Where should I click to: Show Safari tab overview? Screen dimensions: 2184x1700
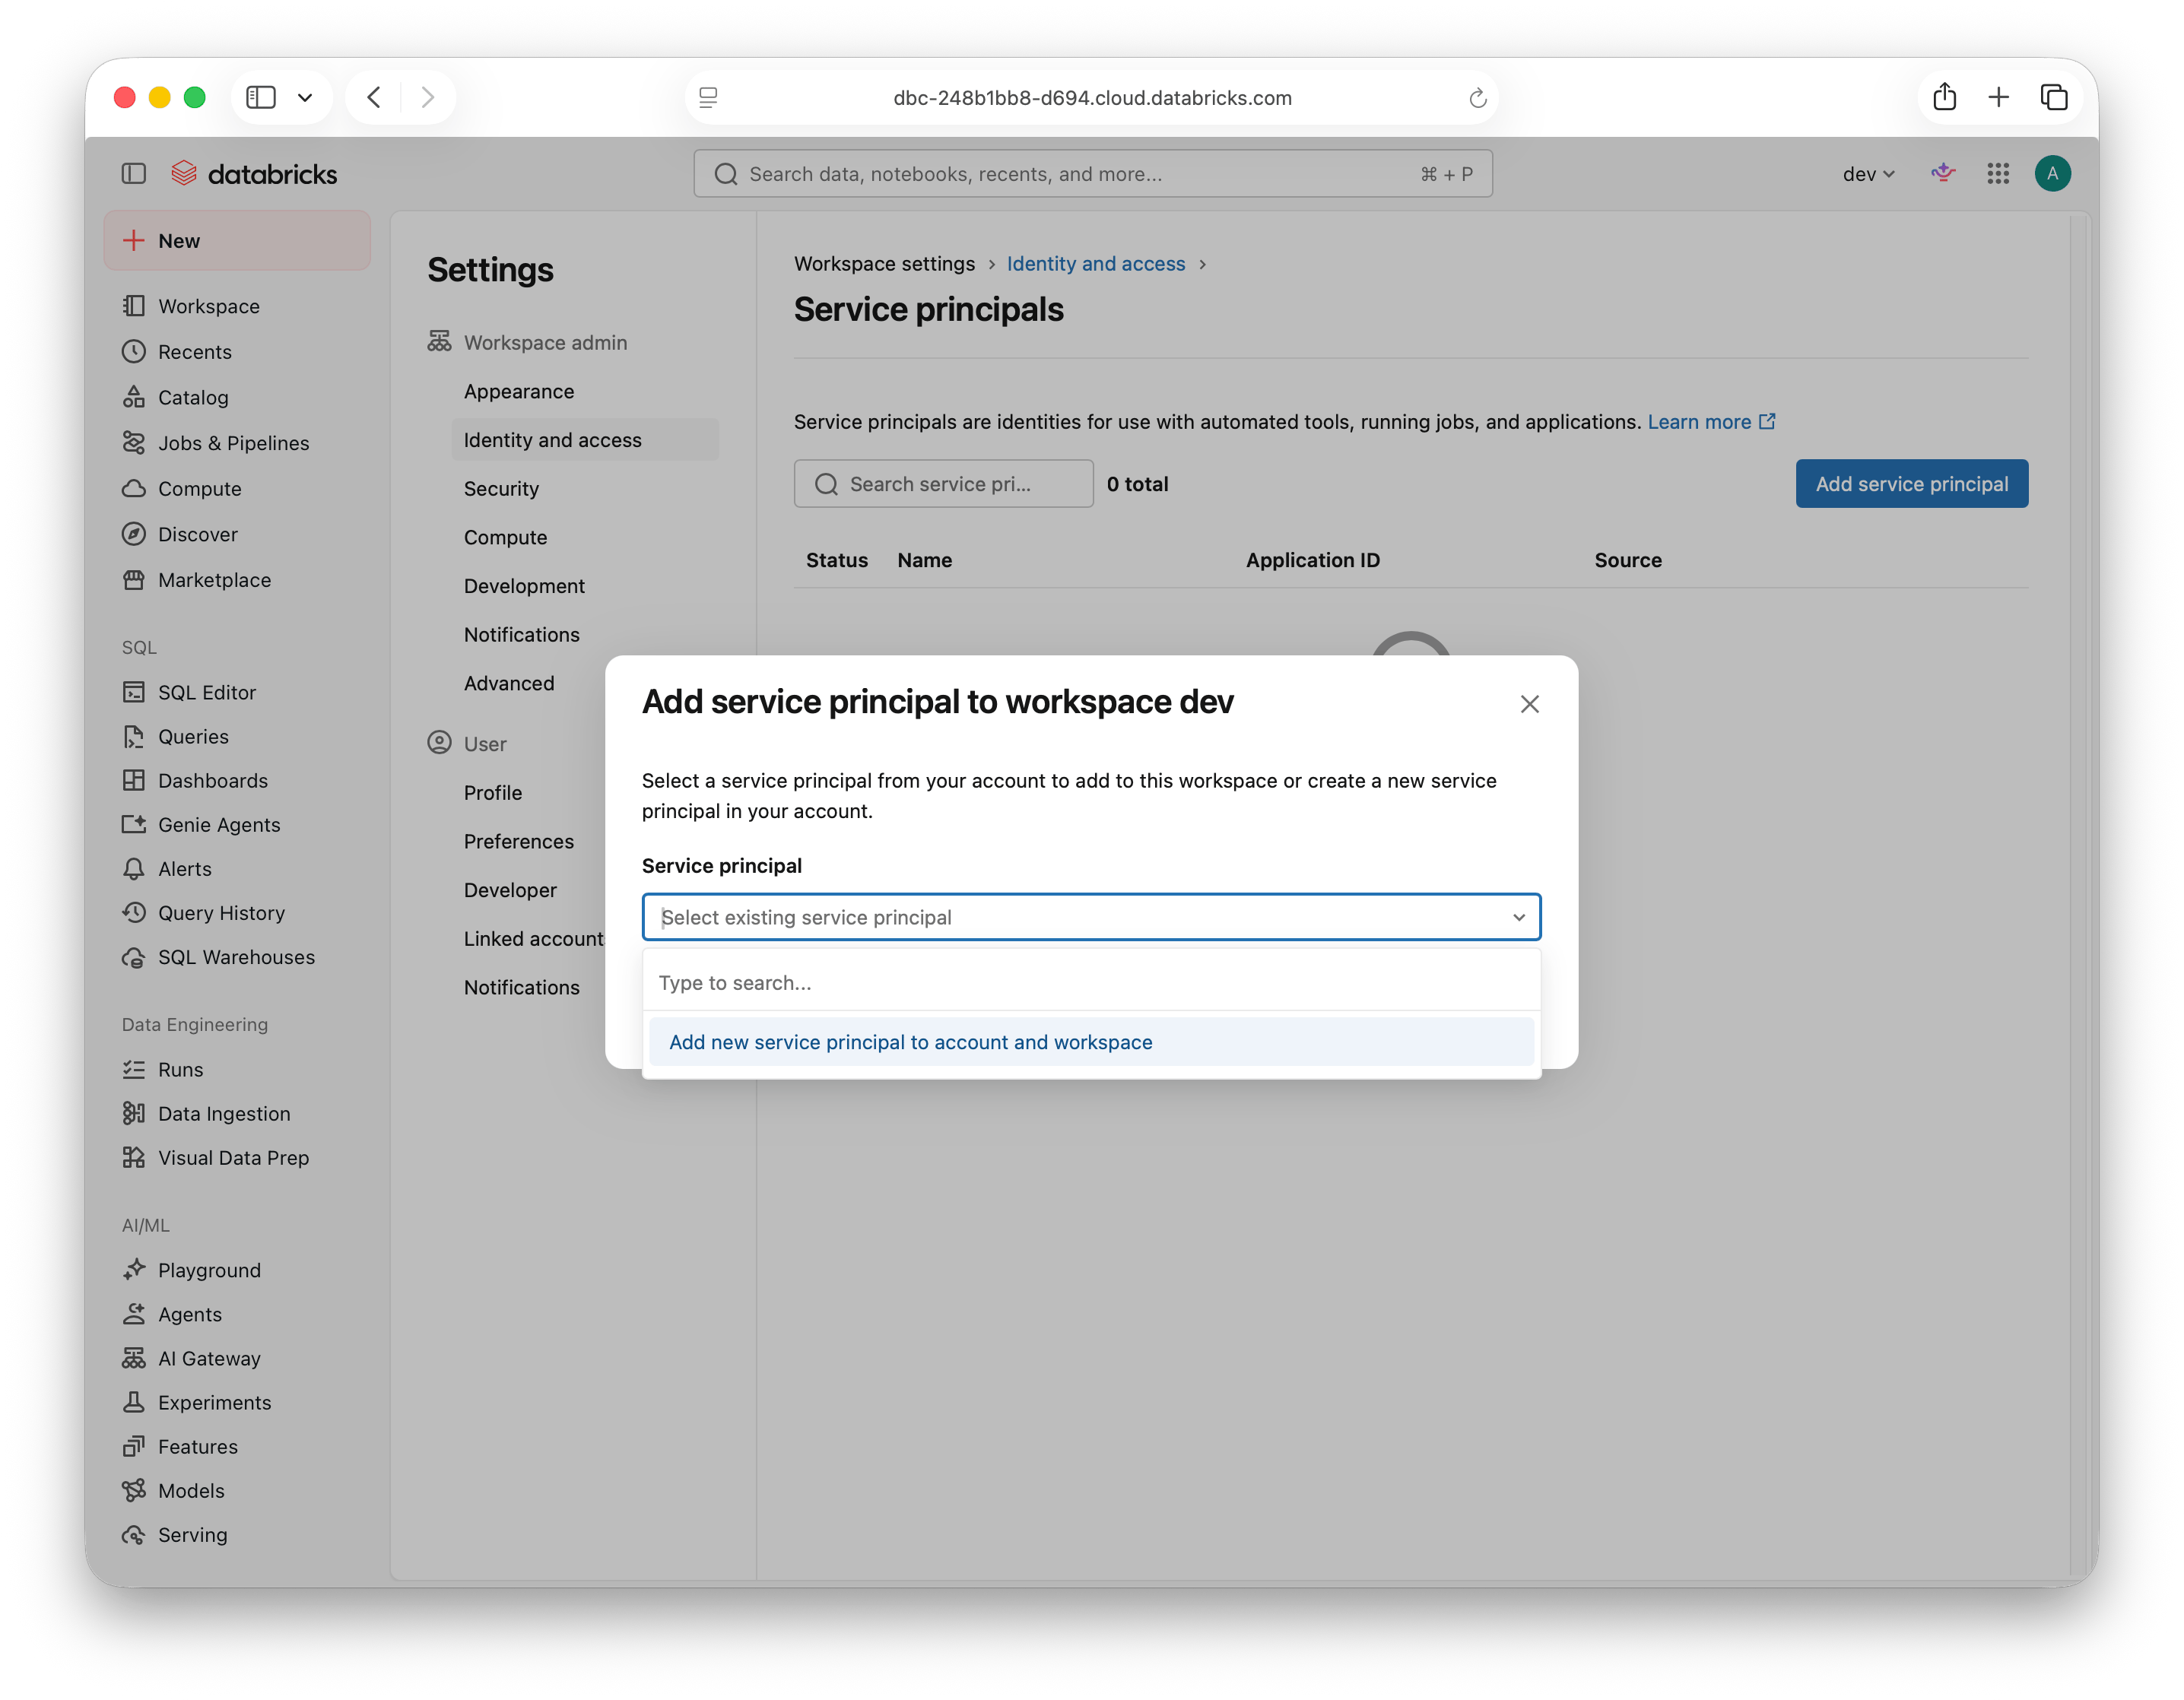(2054, 97)
